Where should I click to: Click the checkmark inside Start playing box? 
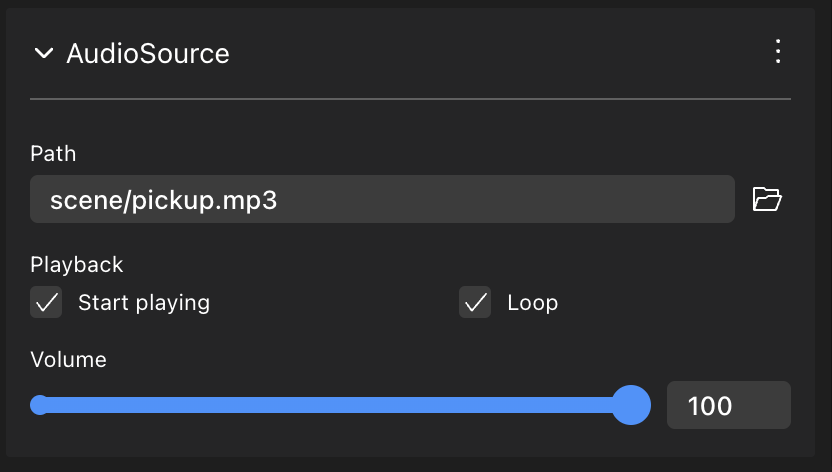click(x=46, y=302)
